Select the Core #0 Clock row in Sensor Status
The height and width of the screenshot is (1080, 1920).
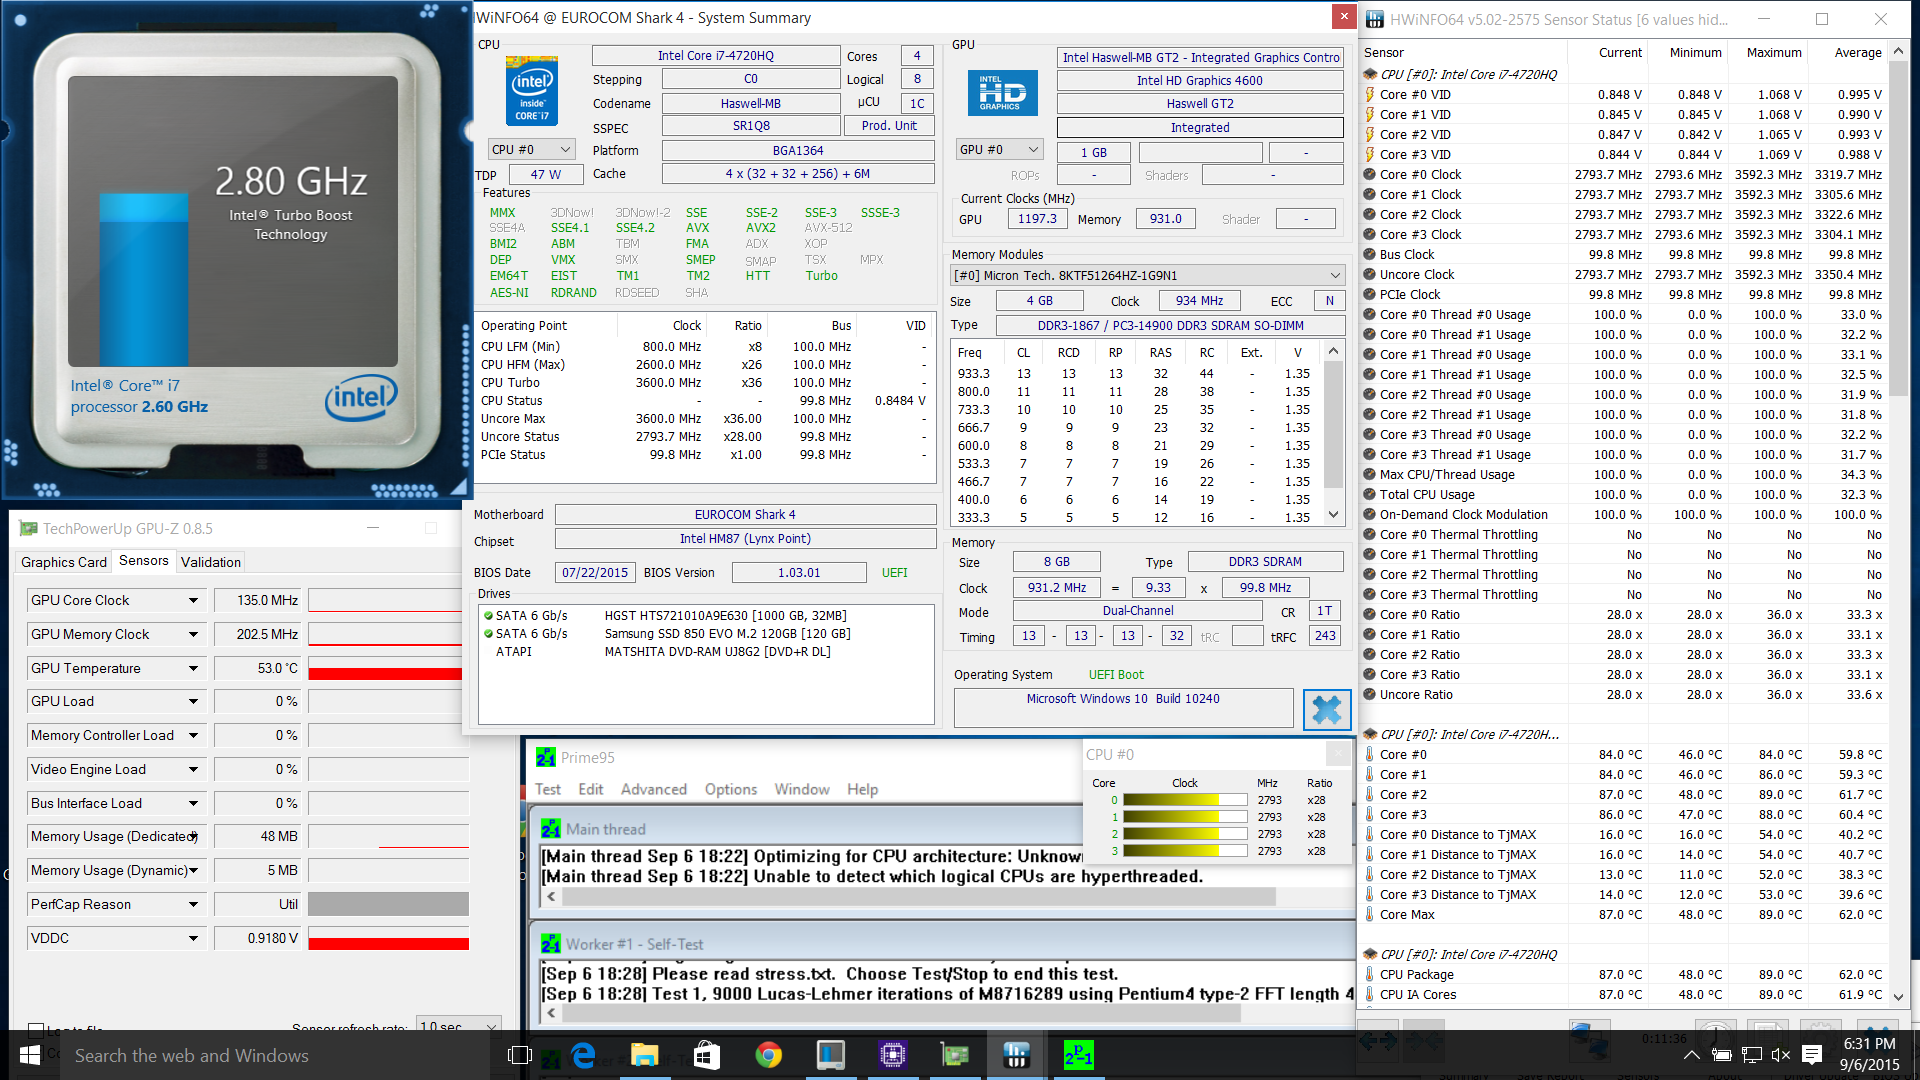point(1624,174)
